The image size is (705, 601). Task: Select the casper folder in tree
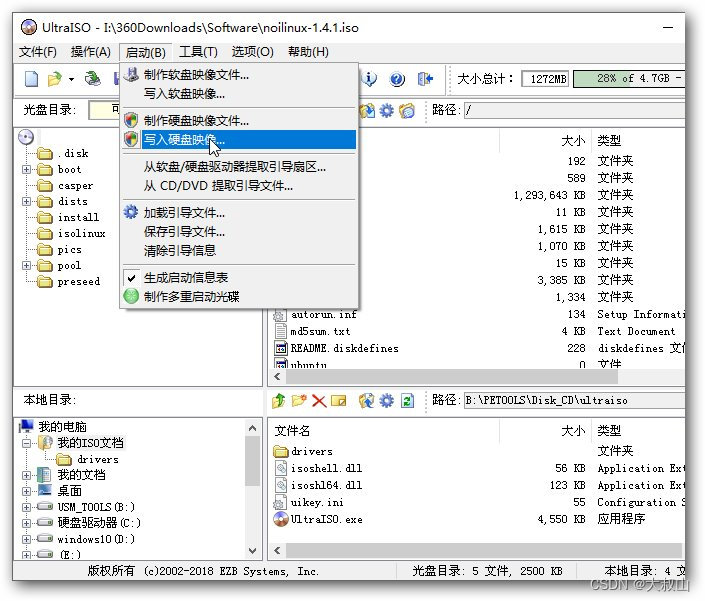coord(75,186)
